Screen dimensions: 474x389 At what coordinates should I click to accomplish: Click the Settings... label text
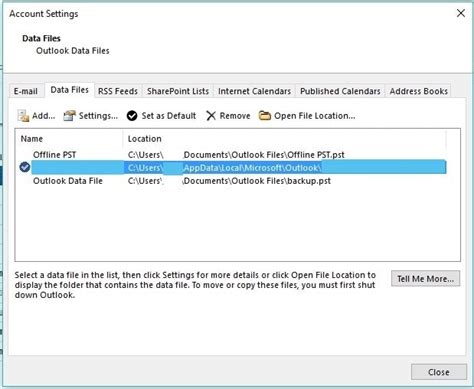pyautogui.click(x=98, y=116)
